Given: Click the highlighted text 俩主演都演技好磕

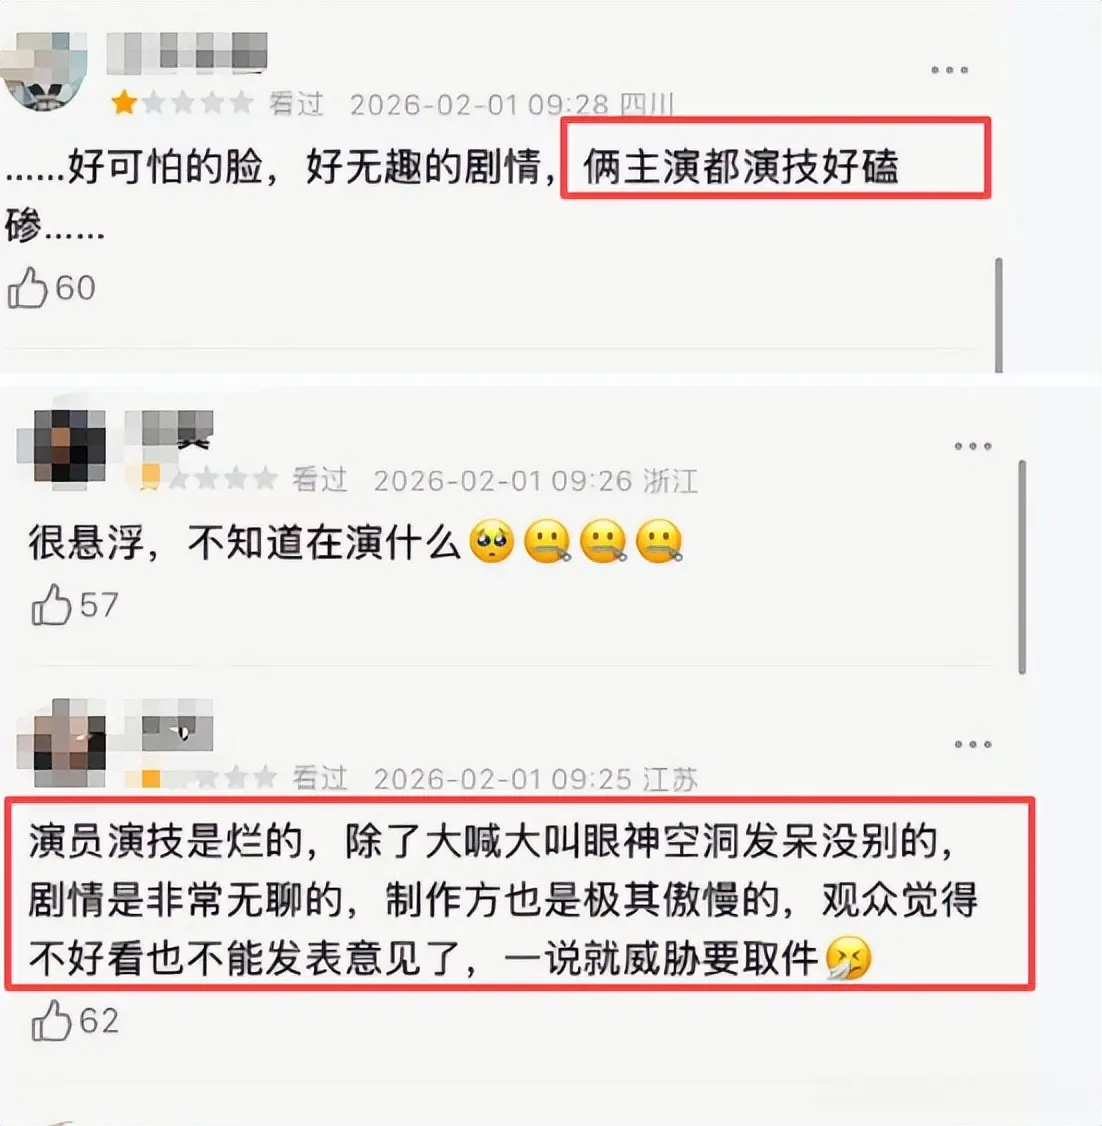Looking at the screenshot, I should 740,167.
